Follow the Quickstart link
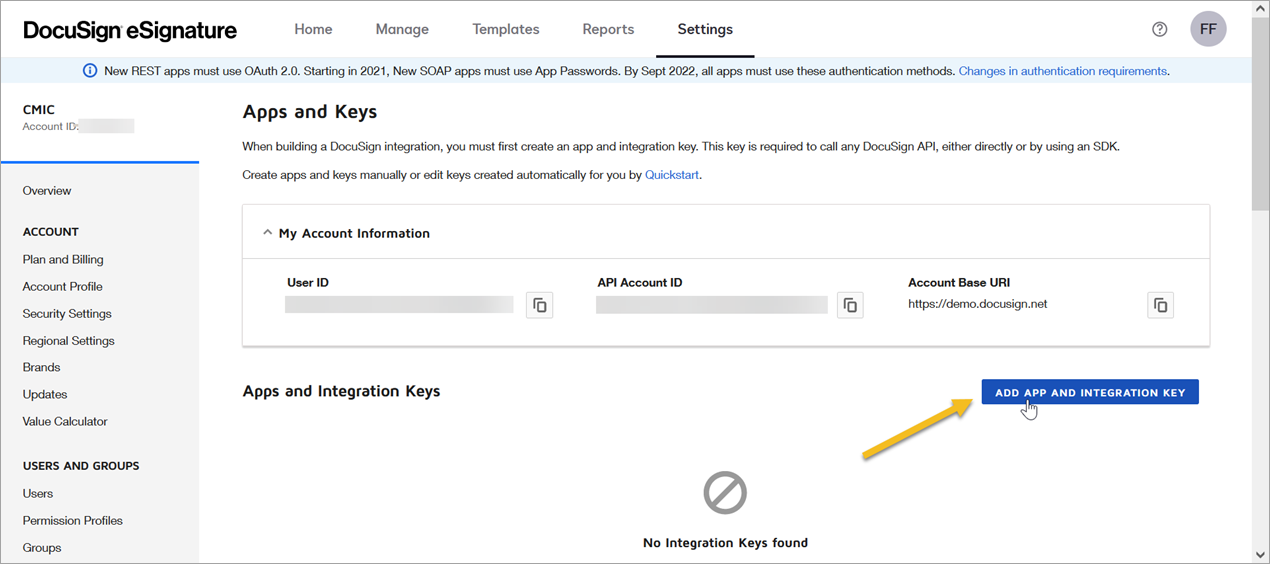The height and width of the screenshot is (564, 1270). (672, 175)
